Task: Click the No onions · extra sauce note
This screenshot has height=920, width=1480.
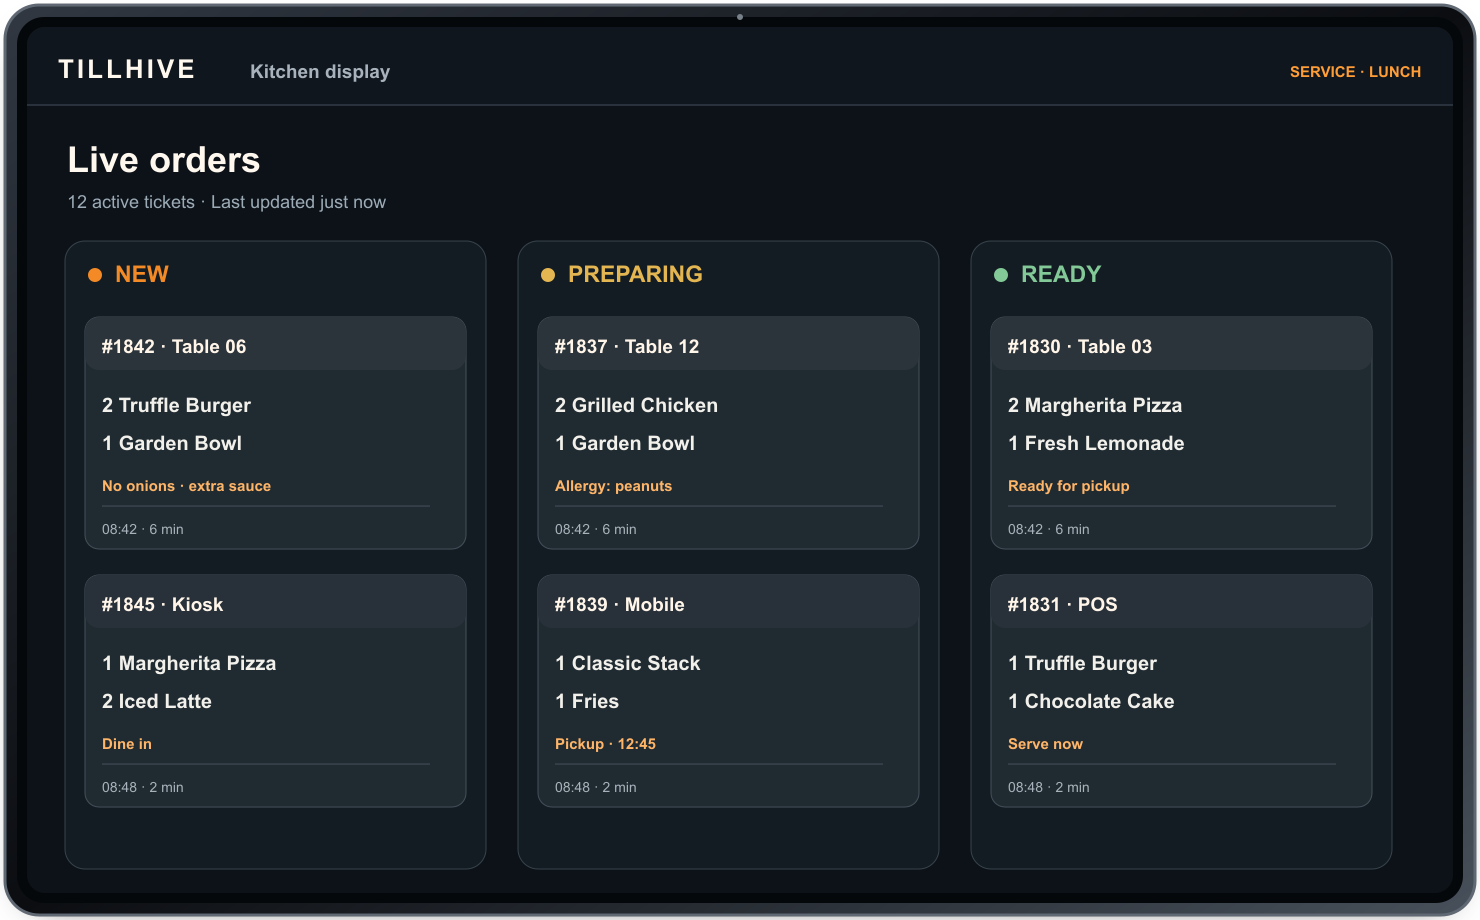Action: tap(186, 486)
